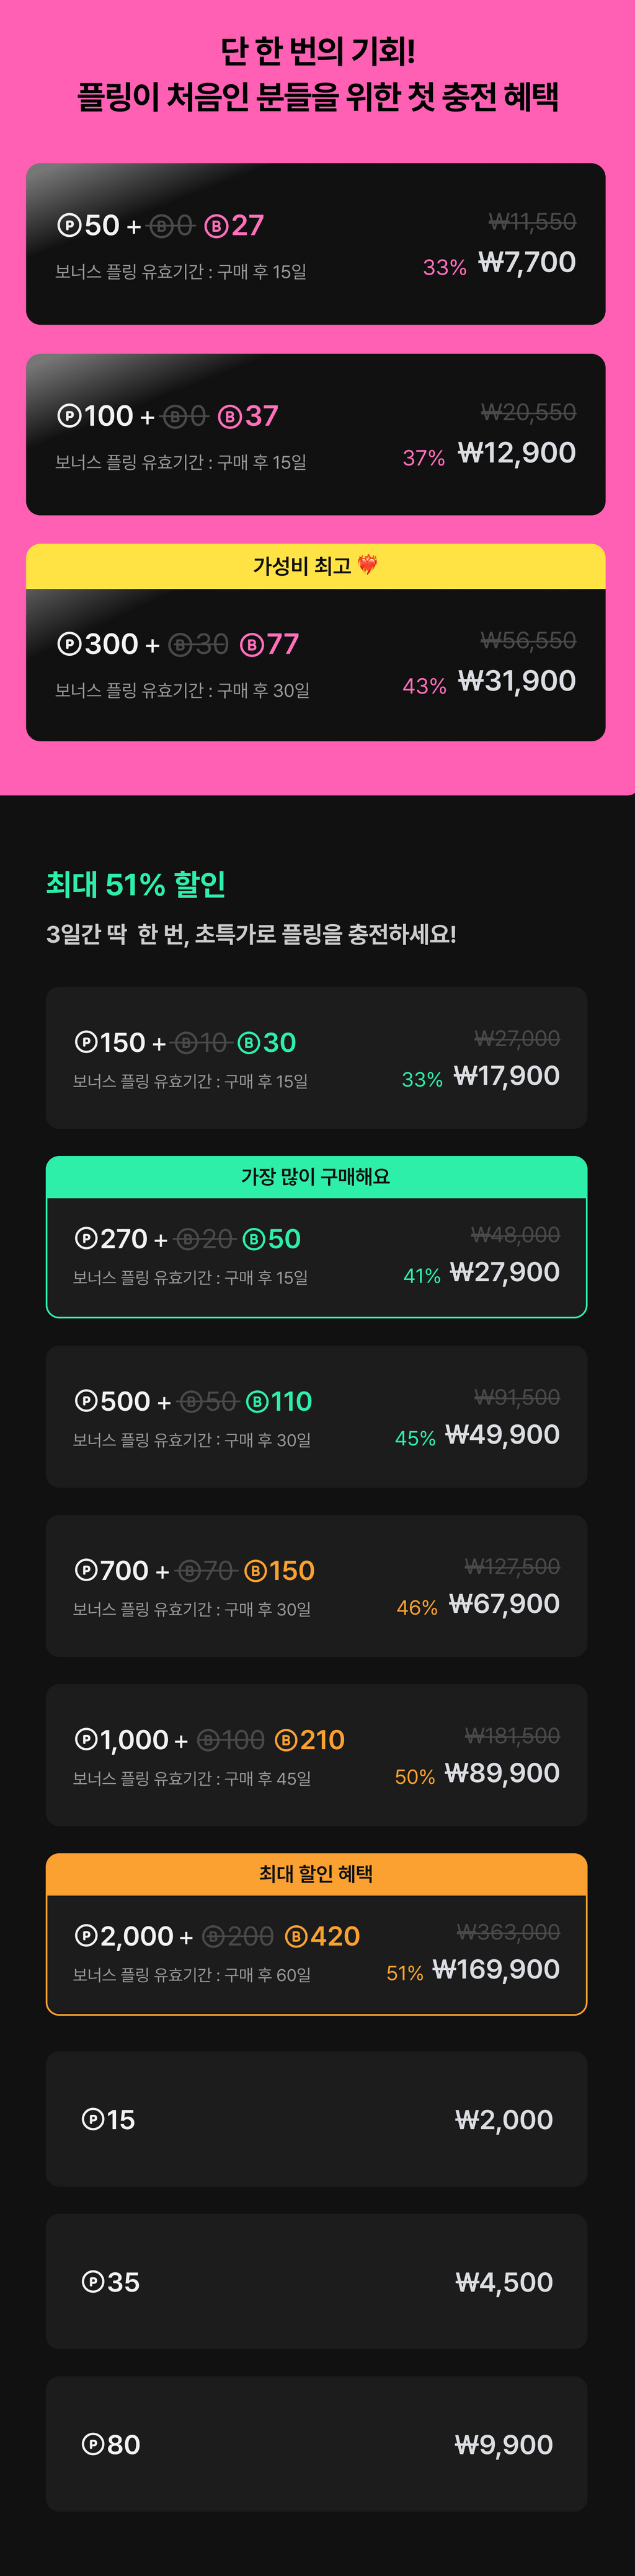Screen dimensions: 635x2576
Task: Tap the orange bonus coin icon beside 150
Action: 256,1571
